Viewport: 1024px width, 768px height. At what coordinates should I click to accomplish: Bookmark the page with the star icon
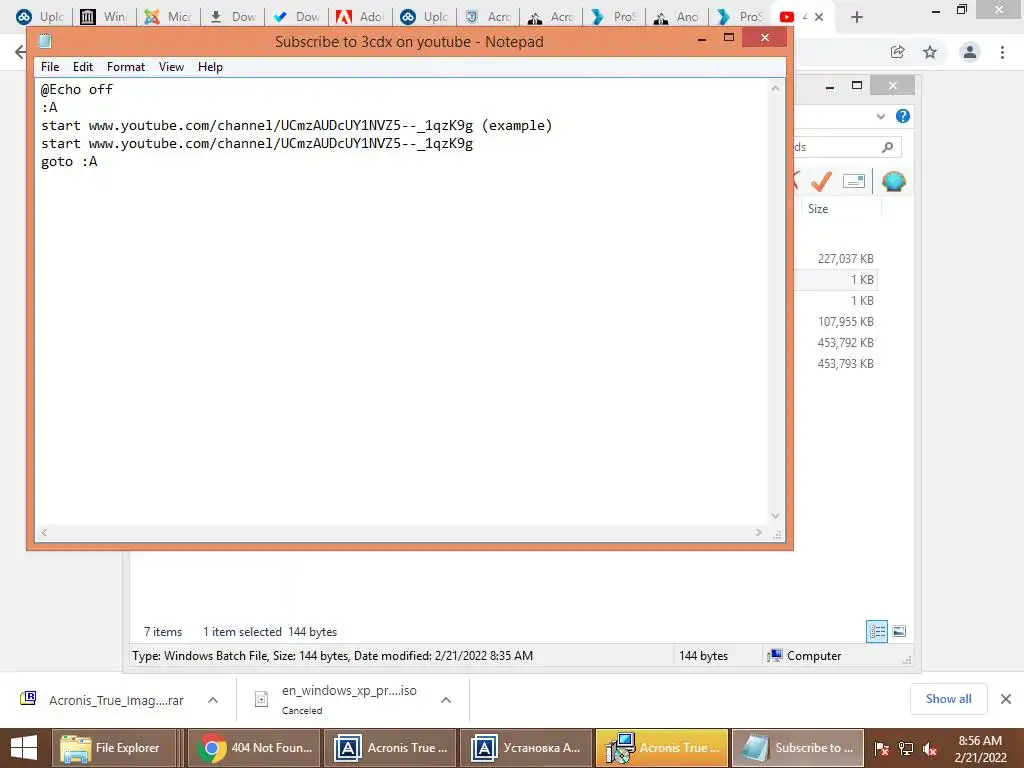pos(930,52)
